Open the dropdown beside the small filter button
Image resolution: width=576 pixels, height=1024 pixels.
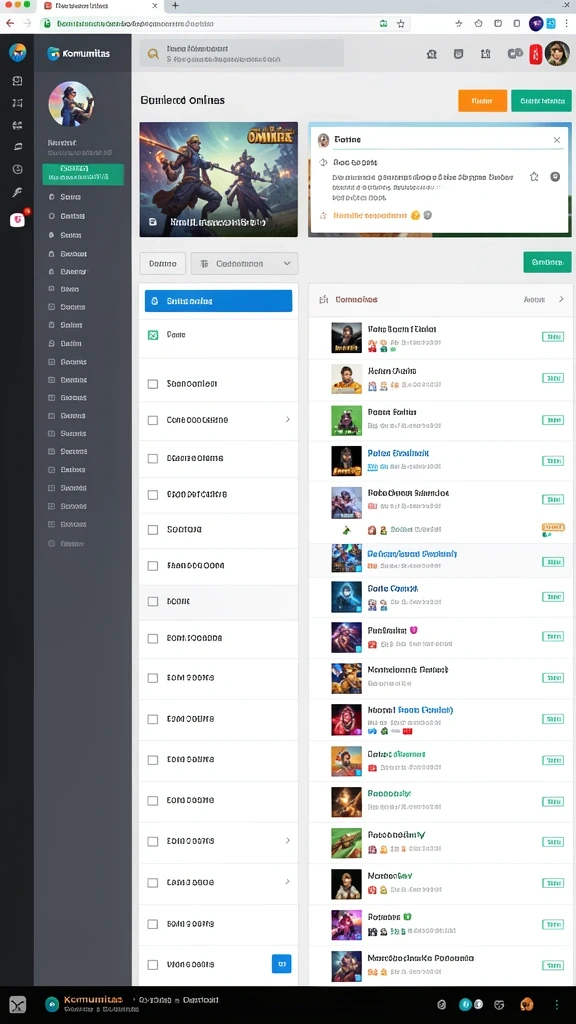point(244,263)
